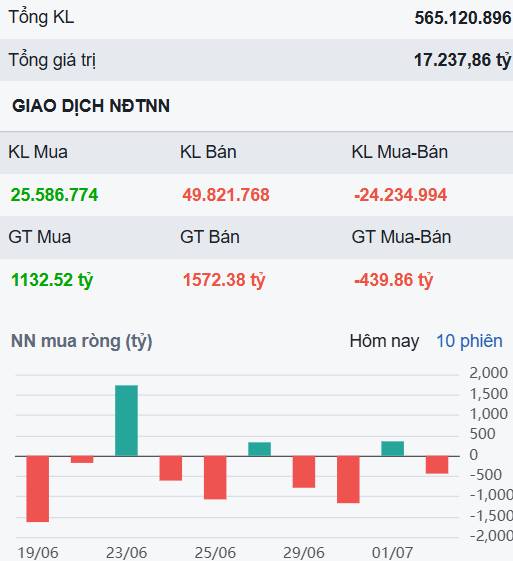
Task: Click the 2,000 y-axis label
Action: coord(488,373)
